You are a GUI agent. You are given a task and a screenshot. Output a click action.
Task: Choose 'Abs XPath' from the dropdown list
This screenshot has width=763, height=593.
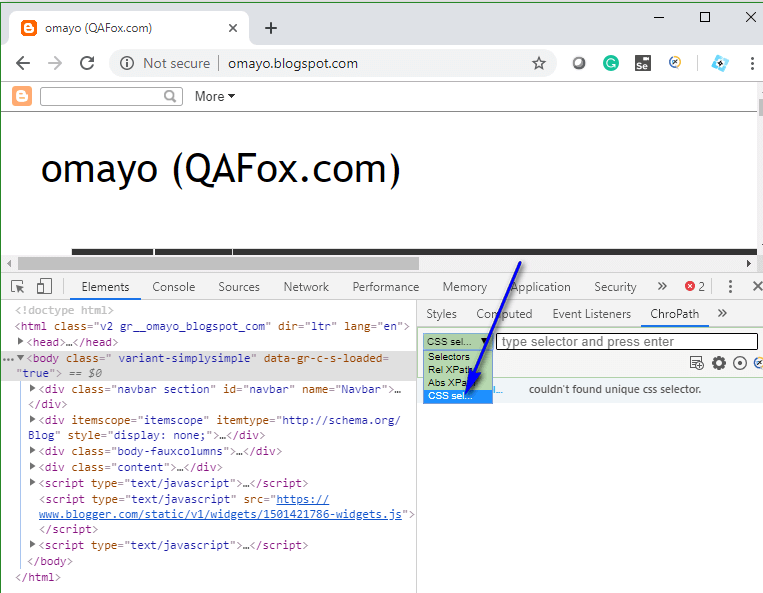[x=458, y=383]
